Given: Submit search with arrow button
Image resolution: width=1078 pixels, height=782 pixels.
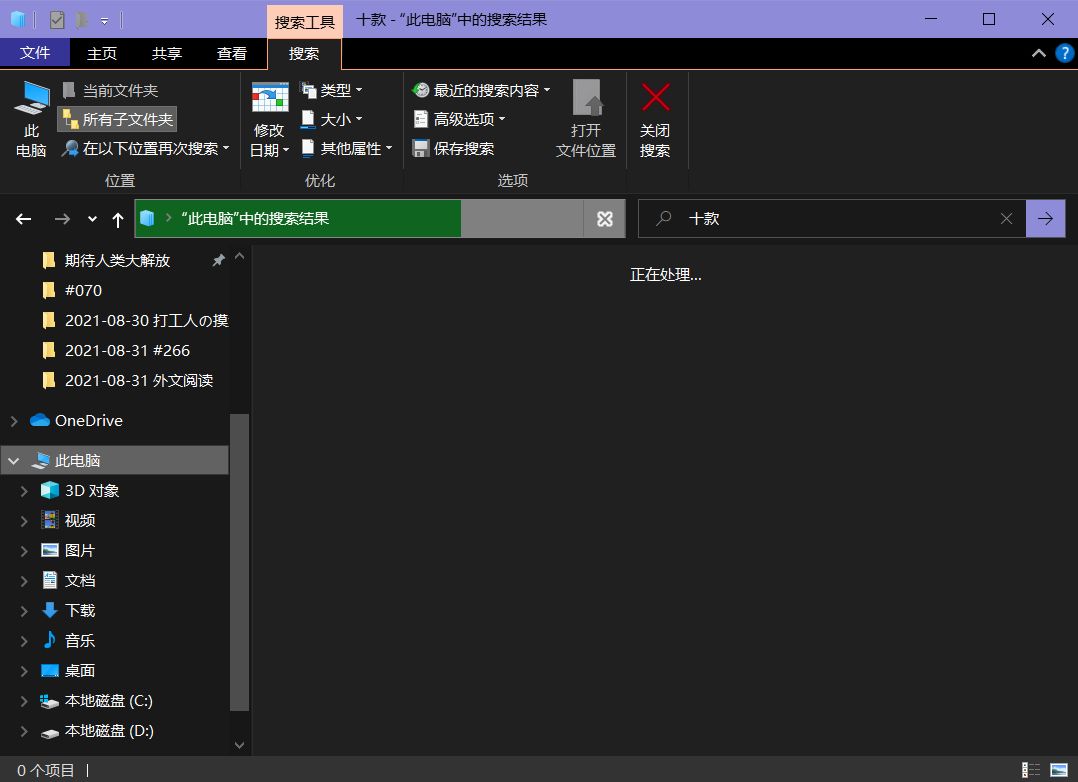Looking at the screenshot, I should coord(1046,219).
